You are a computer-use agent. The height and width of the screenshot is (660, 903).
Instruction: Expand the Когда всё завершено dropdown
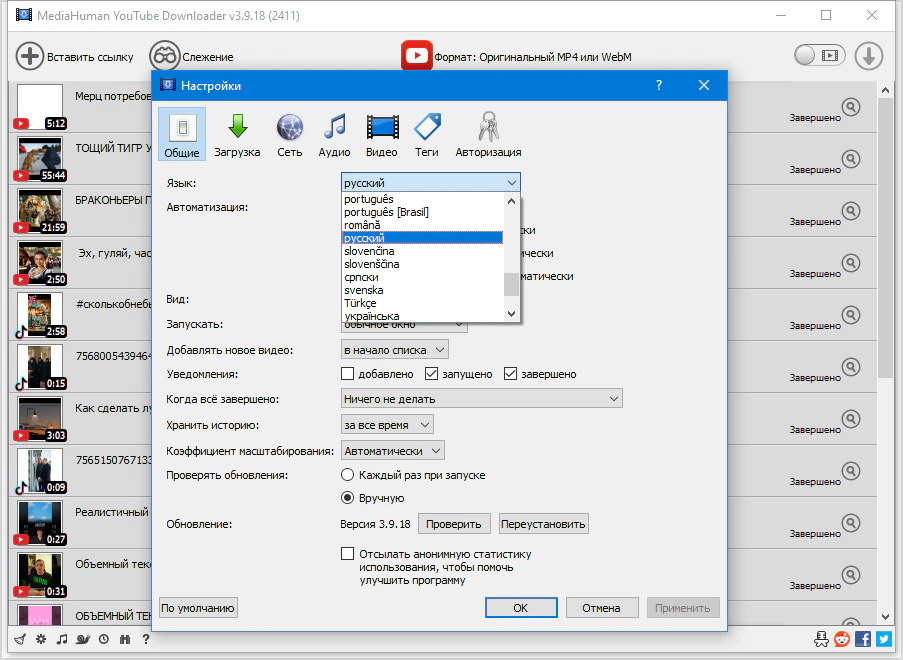coord(481,399)
